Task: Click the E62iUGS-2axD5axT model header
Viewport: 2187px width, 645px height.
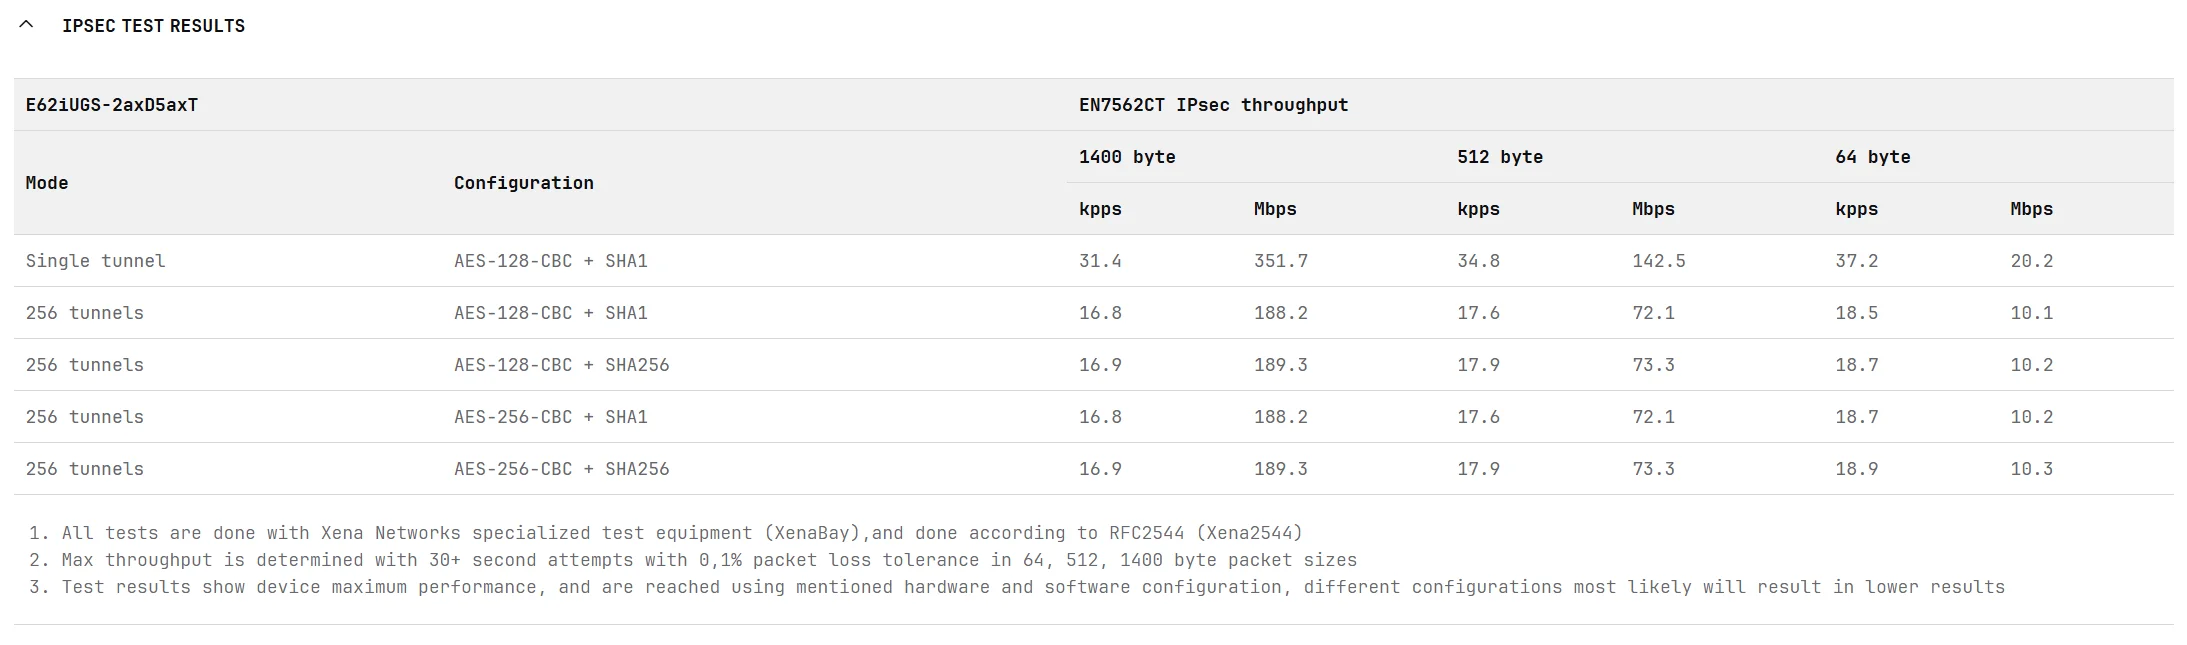Action: pos(112,105)
